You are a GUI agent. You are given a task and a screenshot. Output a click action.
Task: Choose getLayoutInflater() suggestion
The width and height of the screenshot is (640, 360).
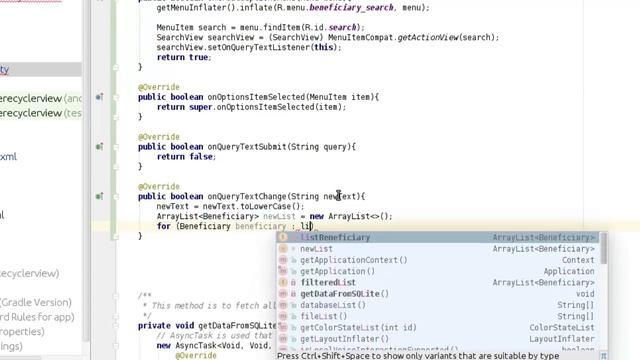(438, 339)
